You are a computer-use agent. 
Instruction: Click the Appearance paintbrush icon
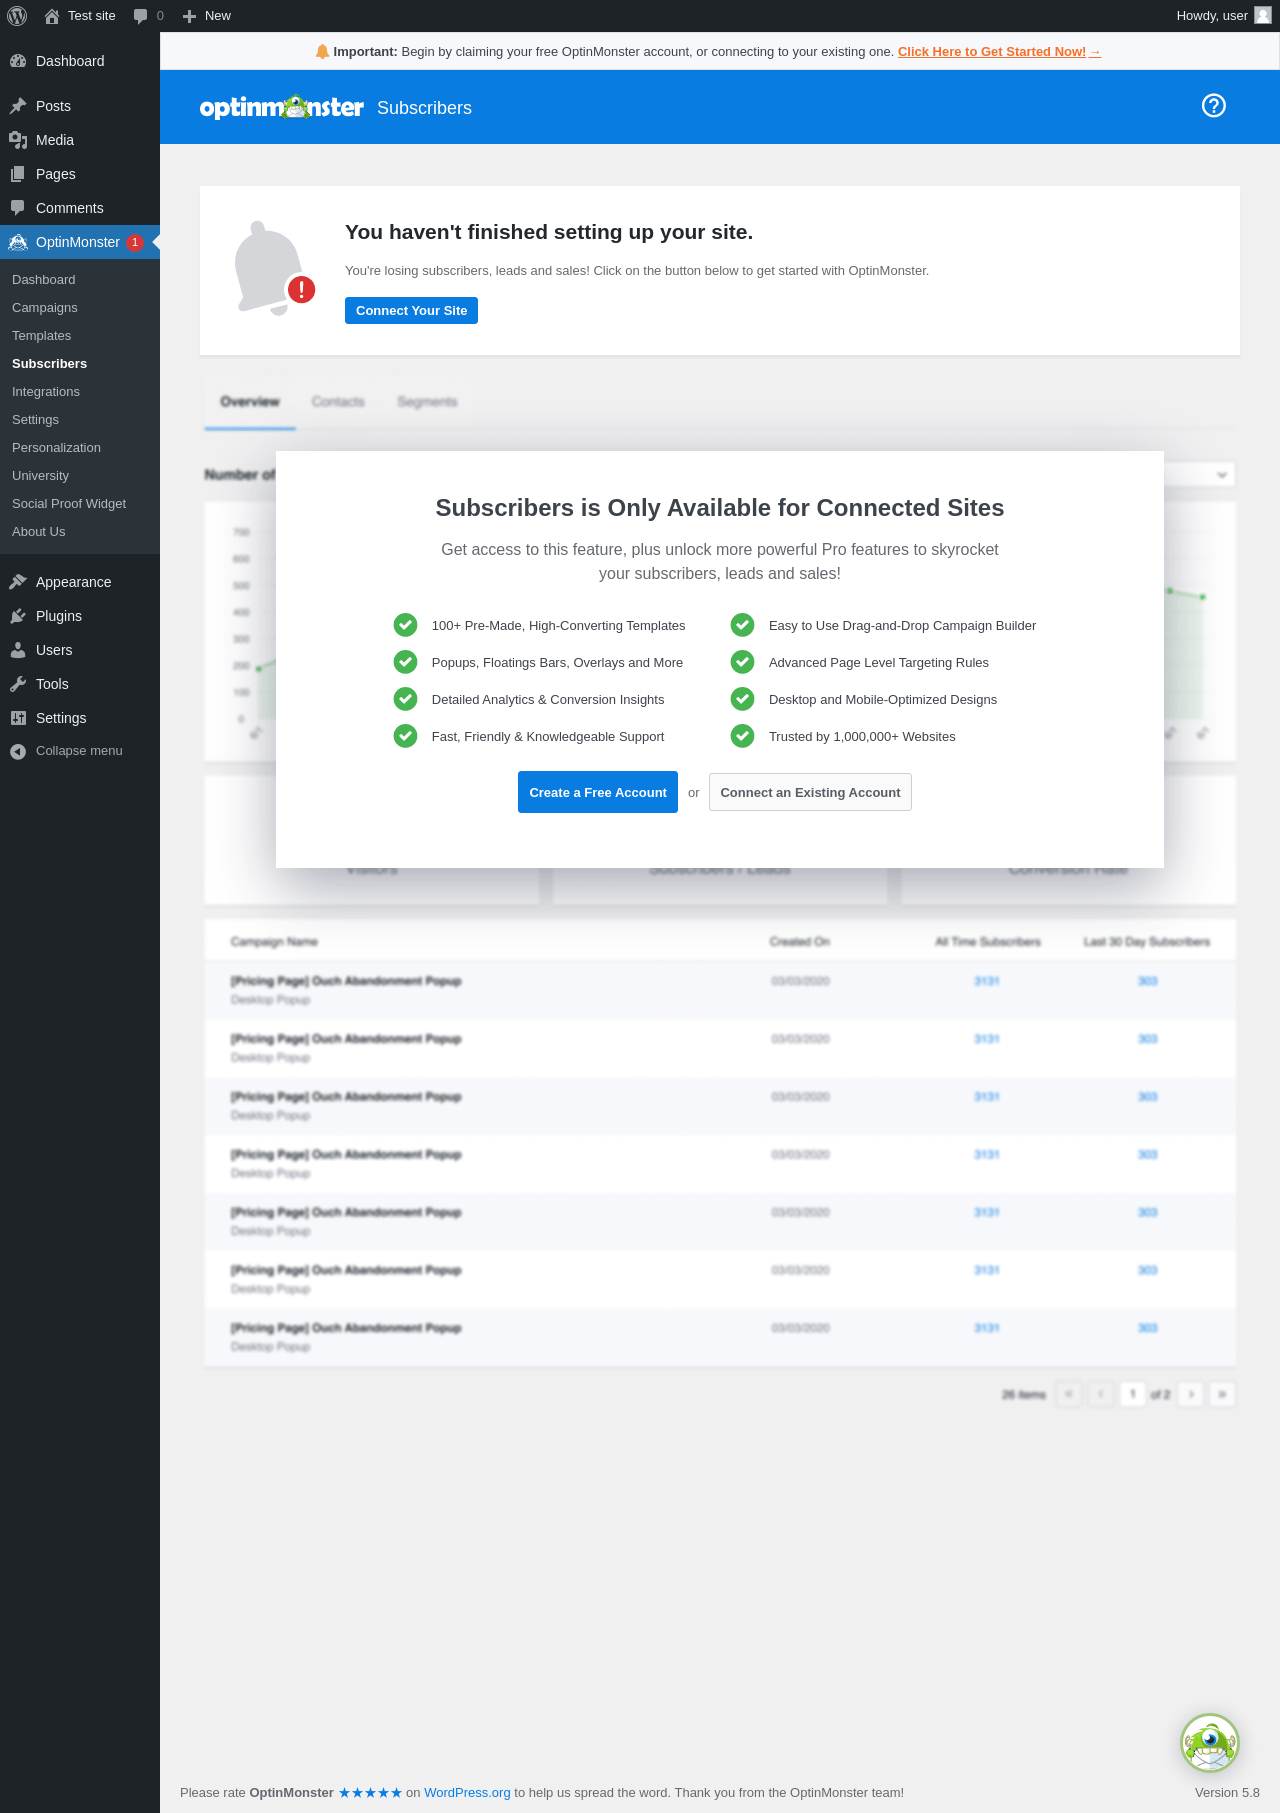point(18,582)
